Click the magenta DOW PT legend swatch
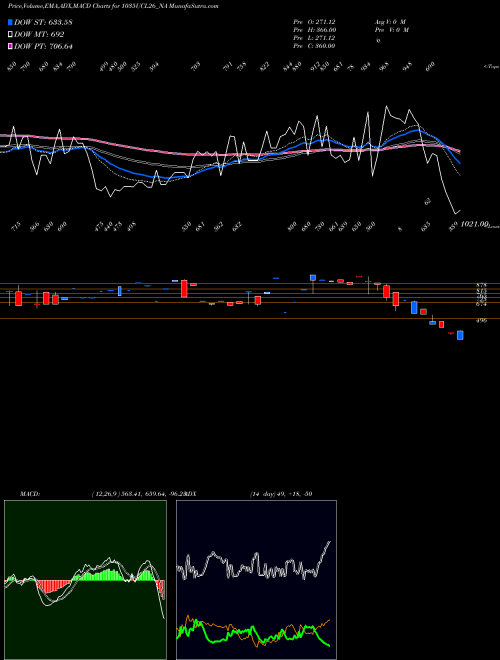 coord(10,46)
